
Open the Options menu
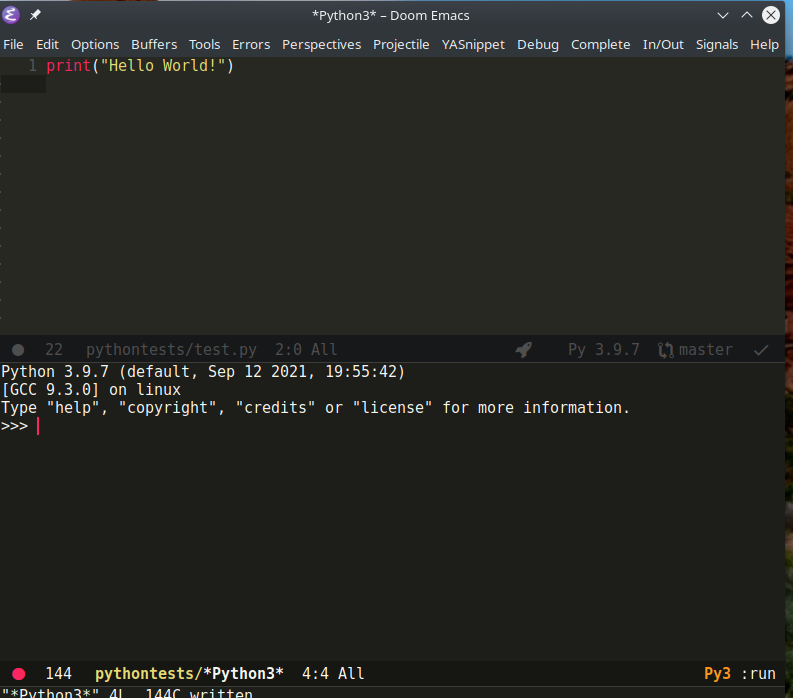95,45
